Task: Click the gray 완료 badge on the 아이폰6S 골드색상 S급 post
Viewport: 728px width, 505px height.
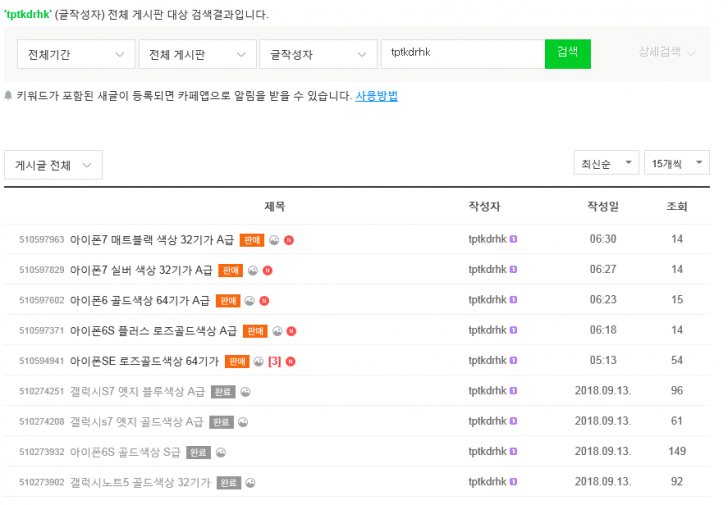Action: (x=199, y=452)
